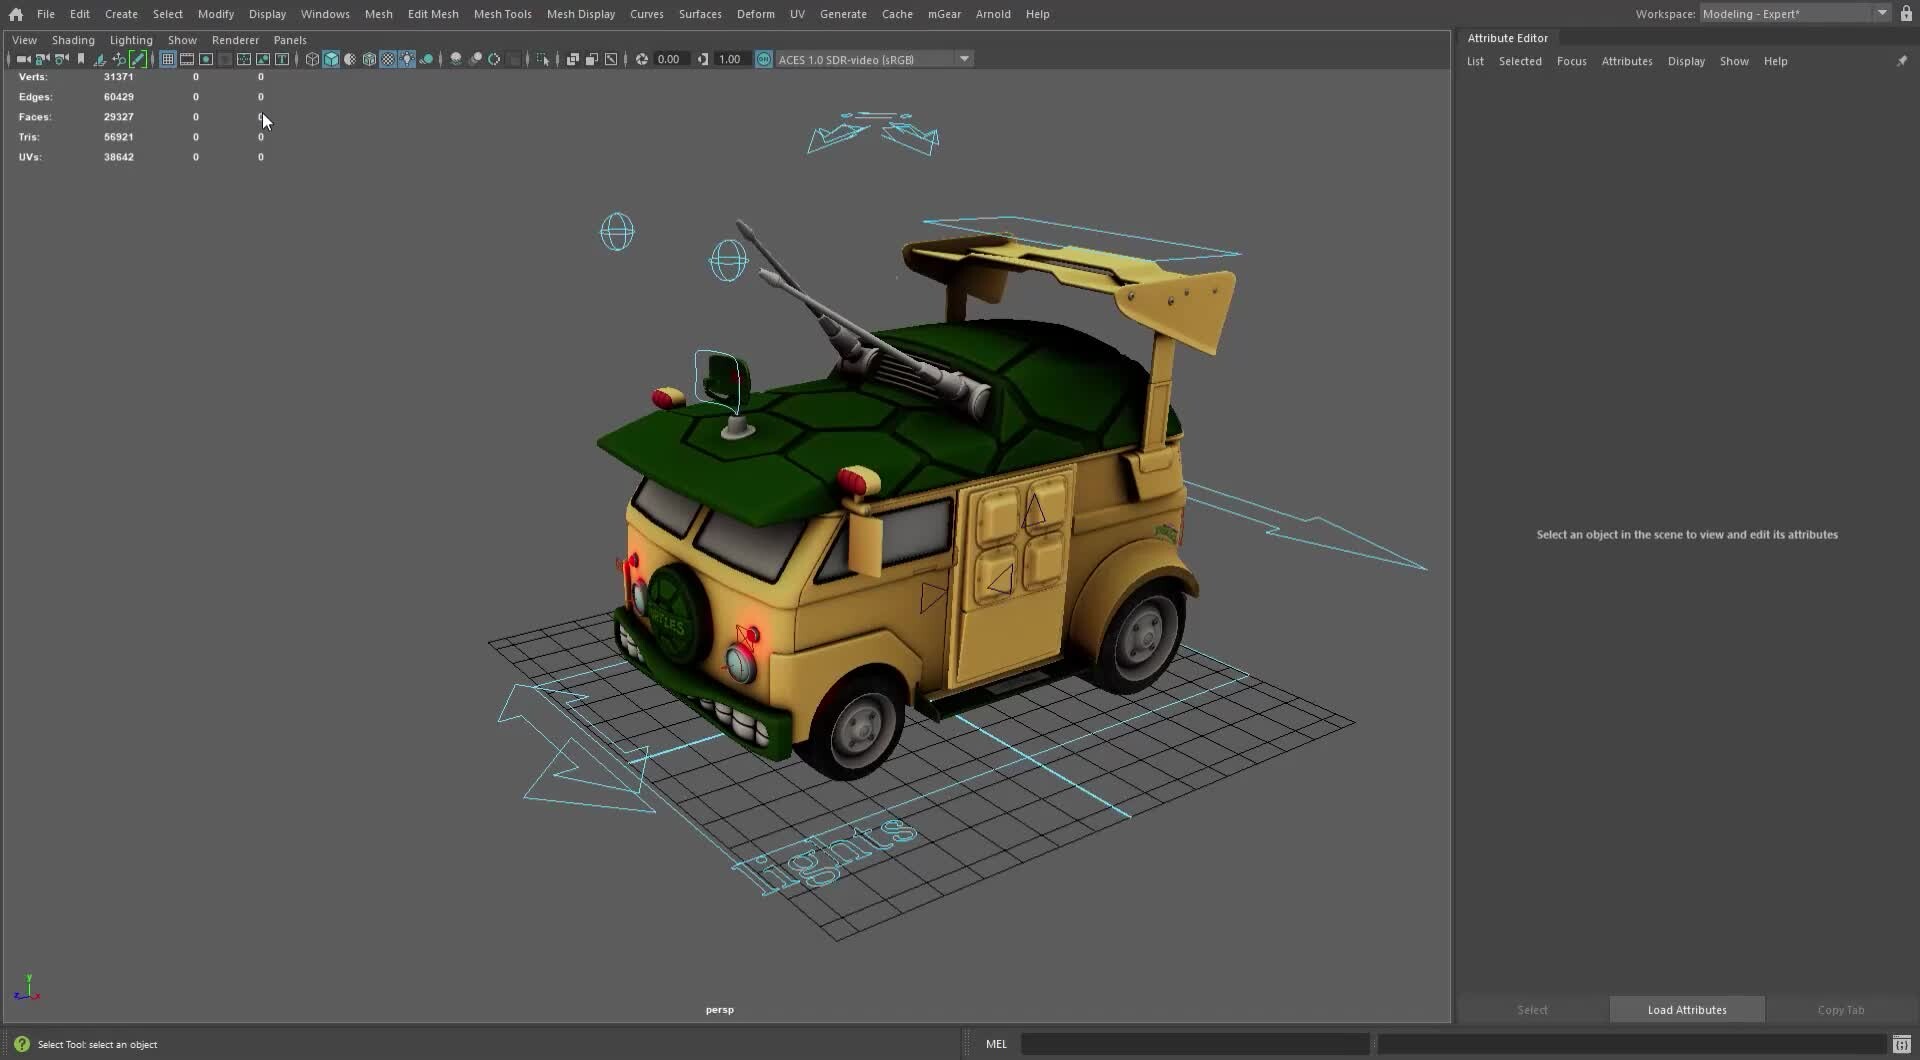Pin the Attribute Editor
Image resolution: width=1920 pixels, height=1060 pixels.
1904,60
